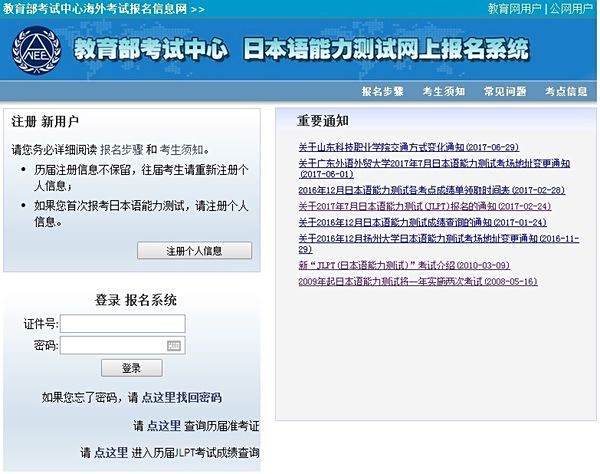The image size is (600, 474).
Task: Click 报名步骤 link in registration instructions
Action: pos(121,150)
